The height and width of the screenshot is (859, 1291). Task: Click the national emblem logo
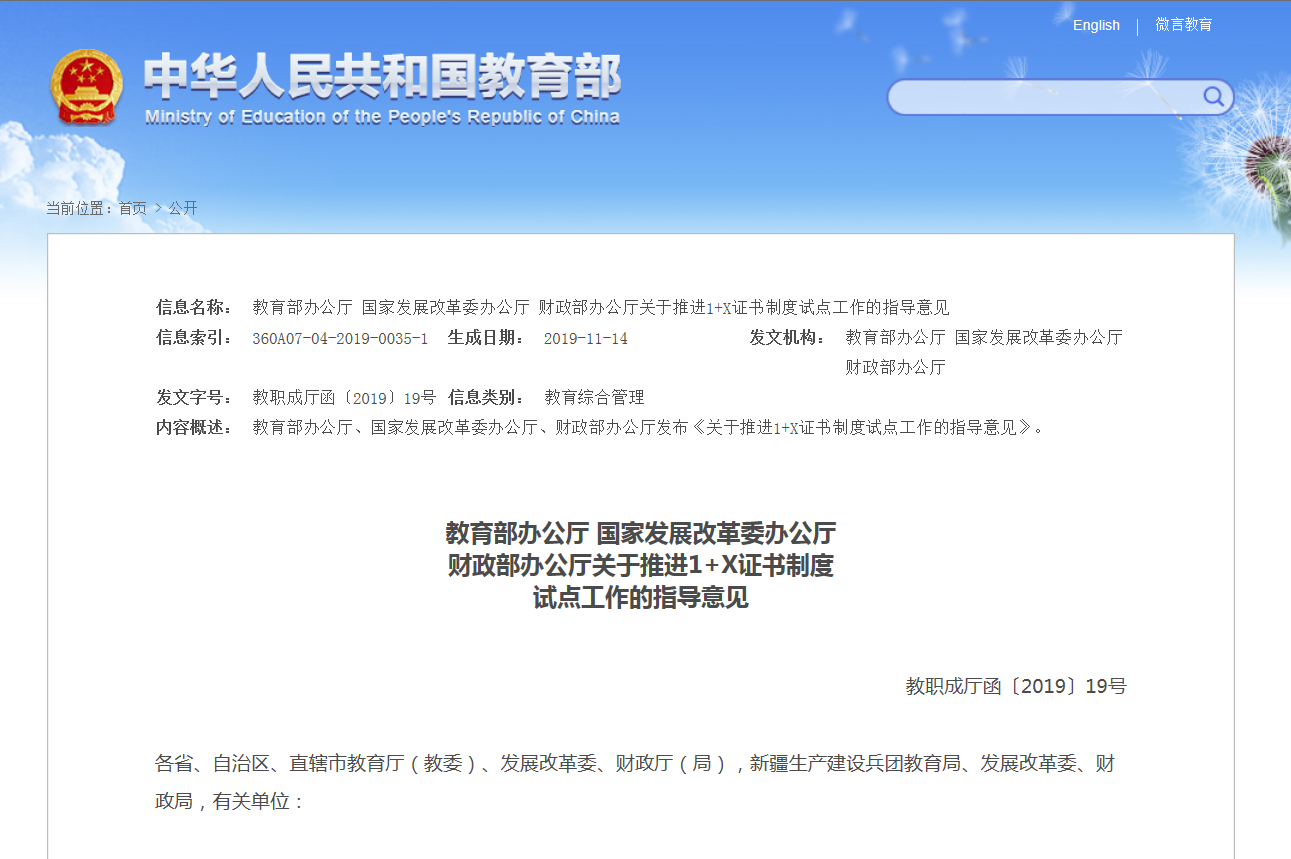tap(86, 86)
